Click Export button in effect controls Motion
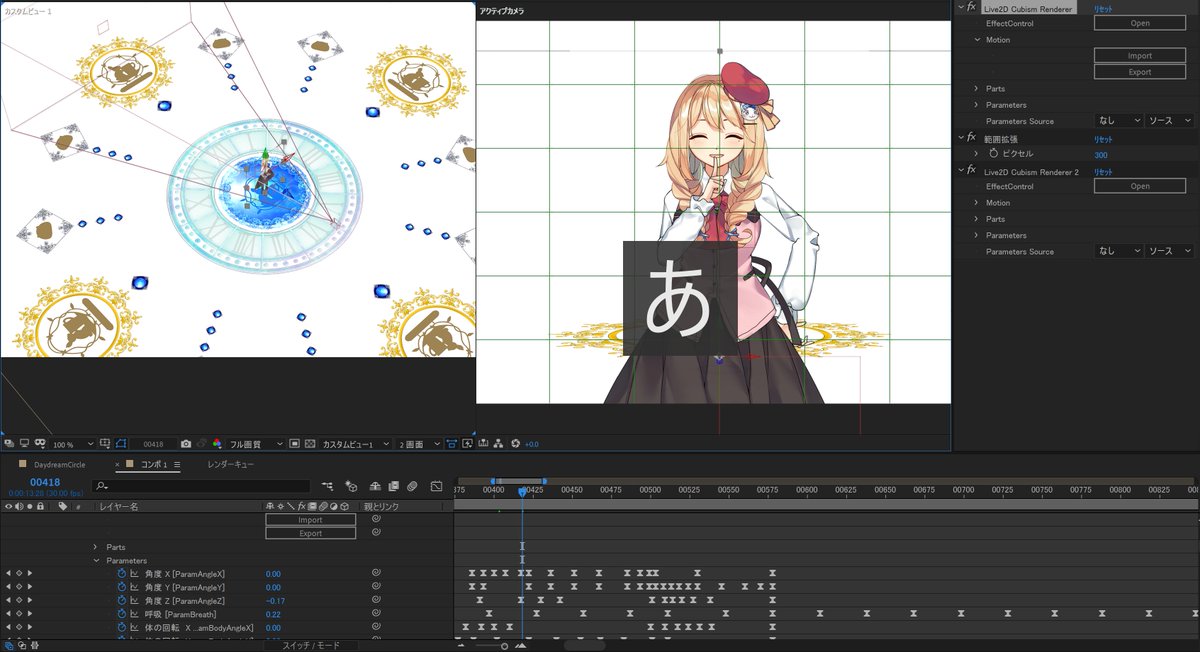The height and width of the screenshot is (652, 1200). pyautogui.click(x=1140, y=72)
